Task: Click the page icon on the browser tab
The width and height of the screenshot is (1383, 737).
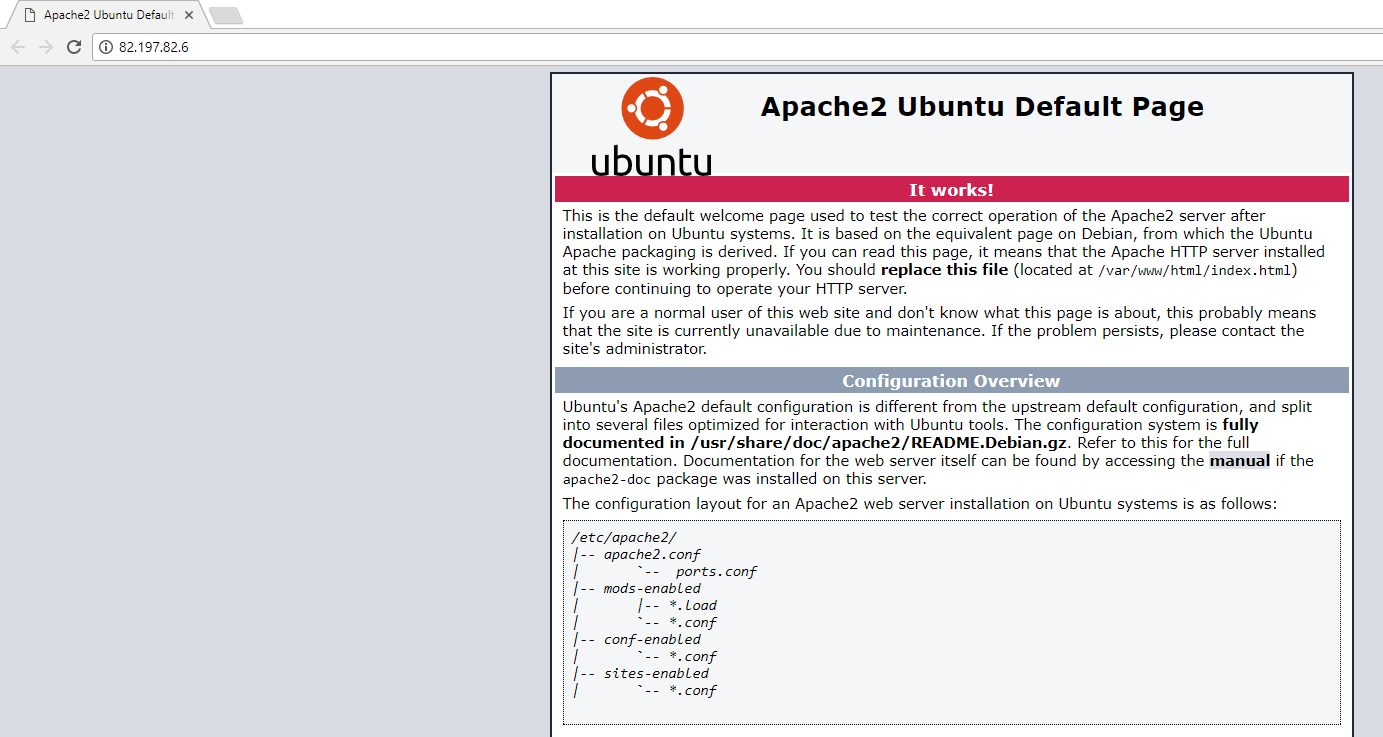Action: (x=30, y=15)
